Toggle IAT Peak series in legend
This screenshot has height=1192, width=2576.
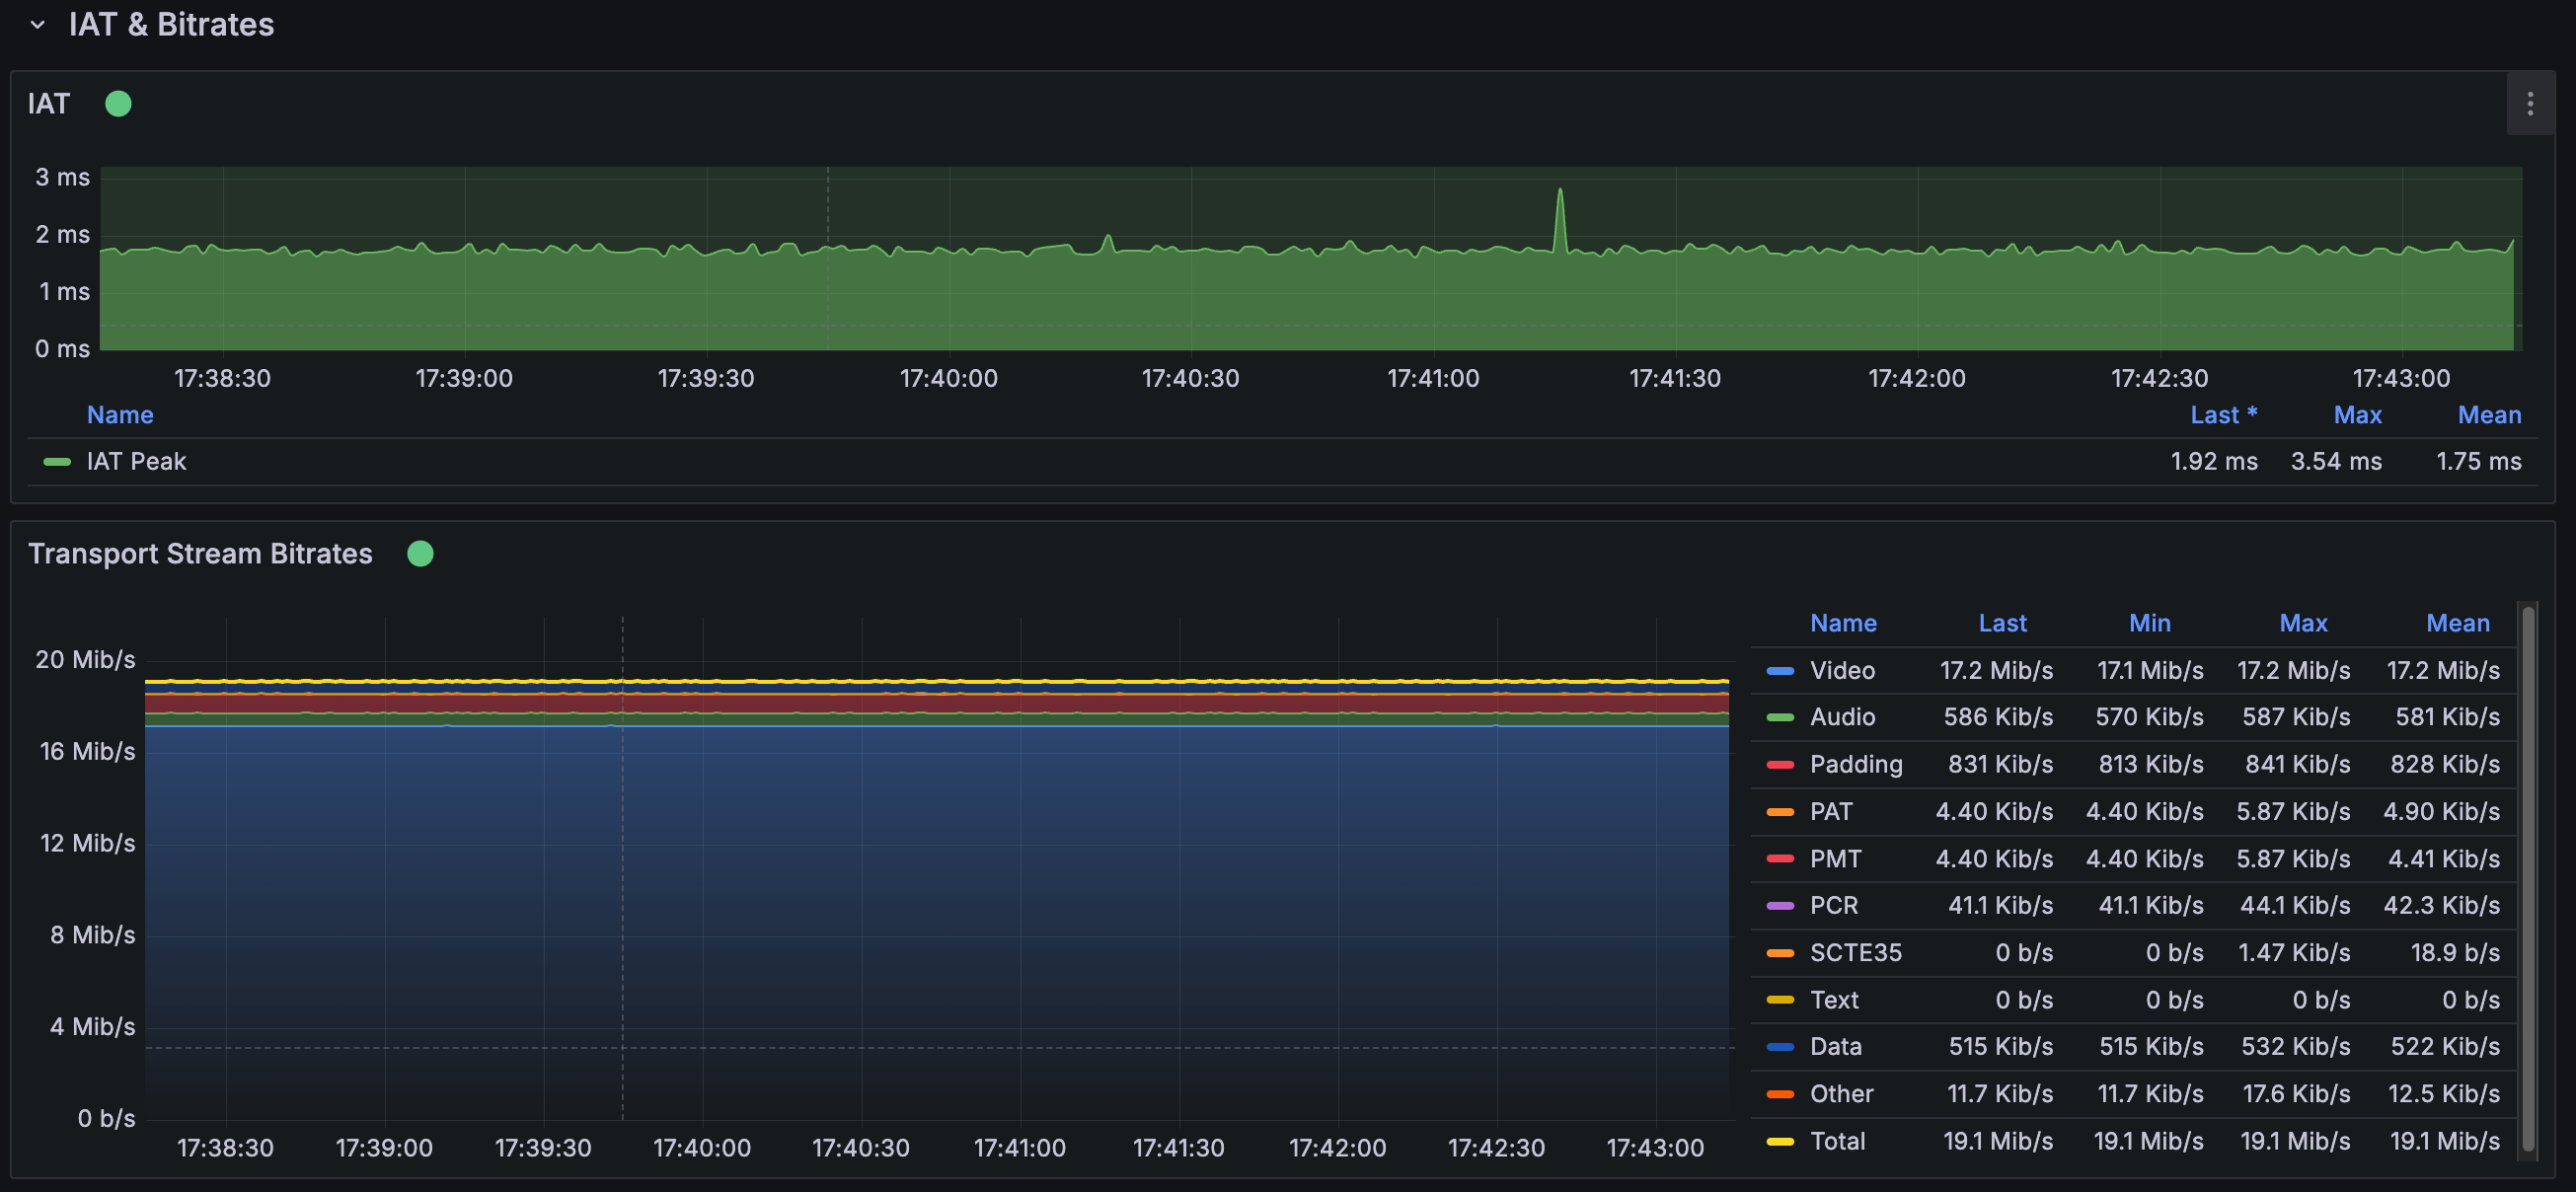click(136, 461)
